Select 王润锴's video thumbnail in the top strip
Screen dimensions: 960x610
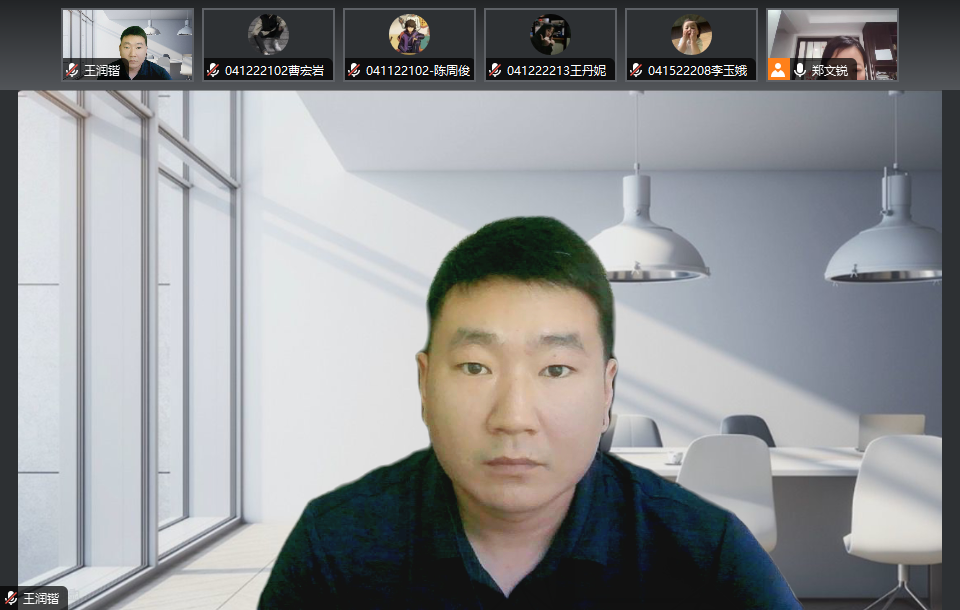tap(127, 38)
